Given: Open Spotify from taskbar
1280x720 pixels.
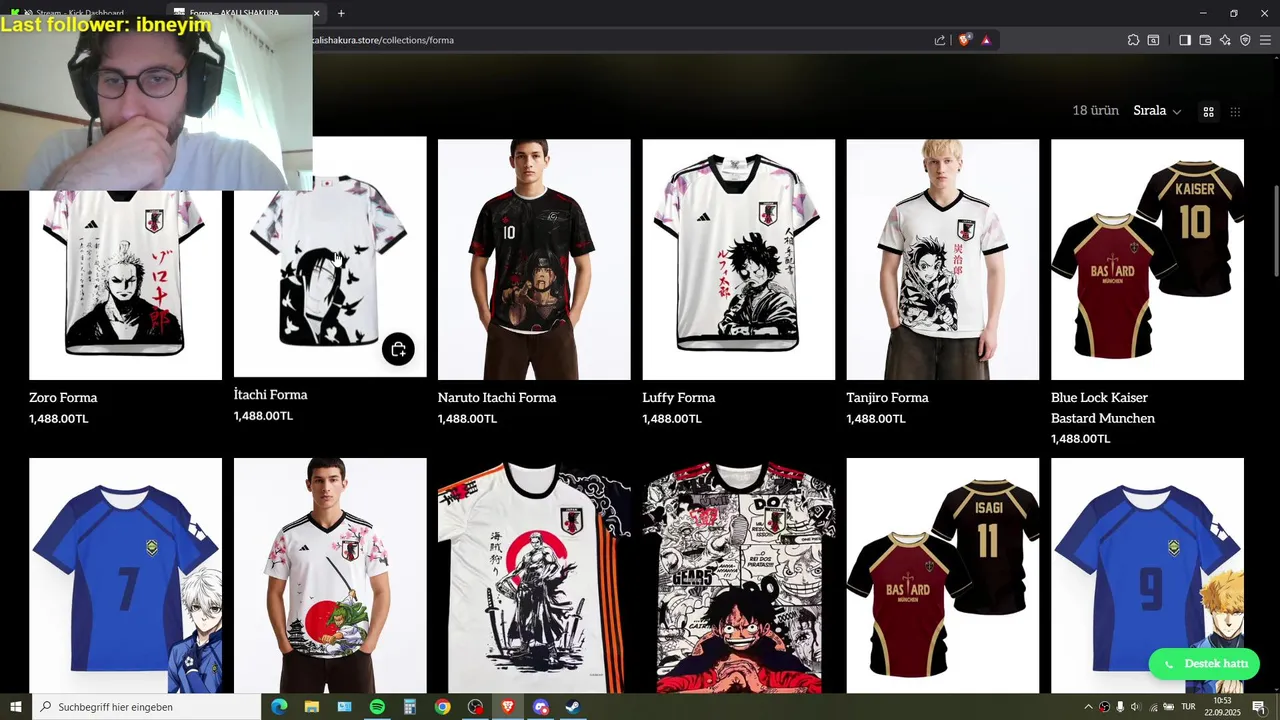Looking at the screenshot, I should (377, 707).
